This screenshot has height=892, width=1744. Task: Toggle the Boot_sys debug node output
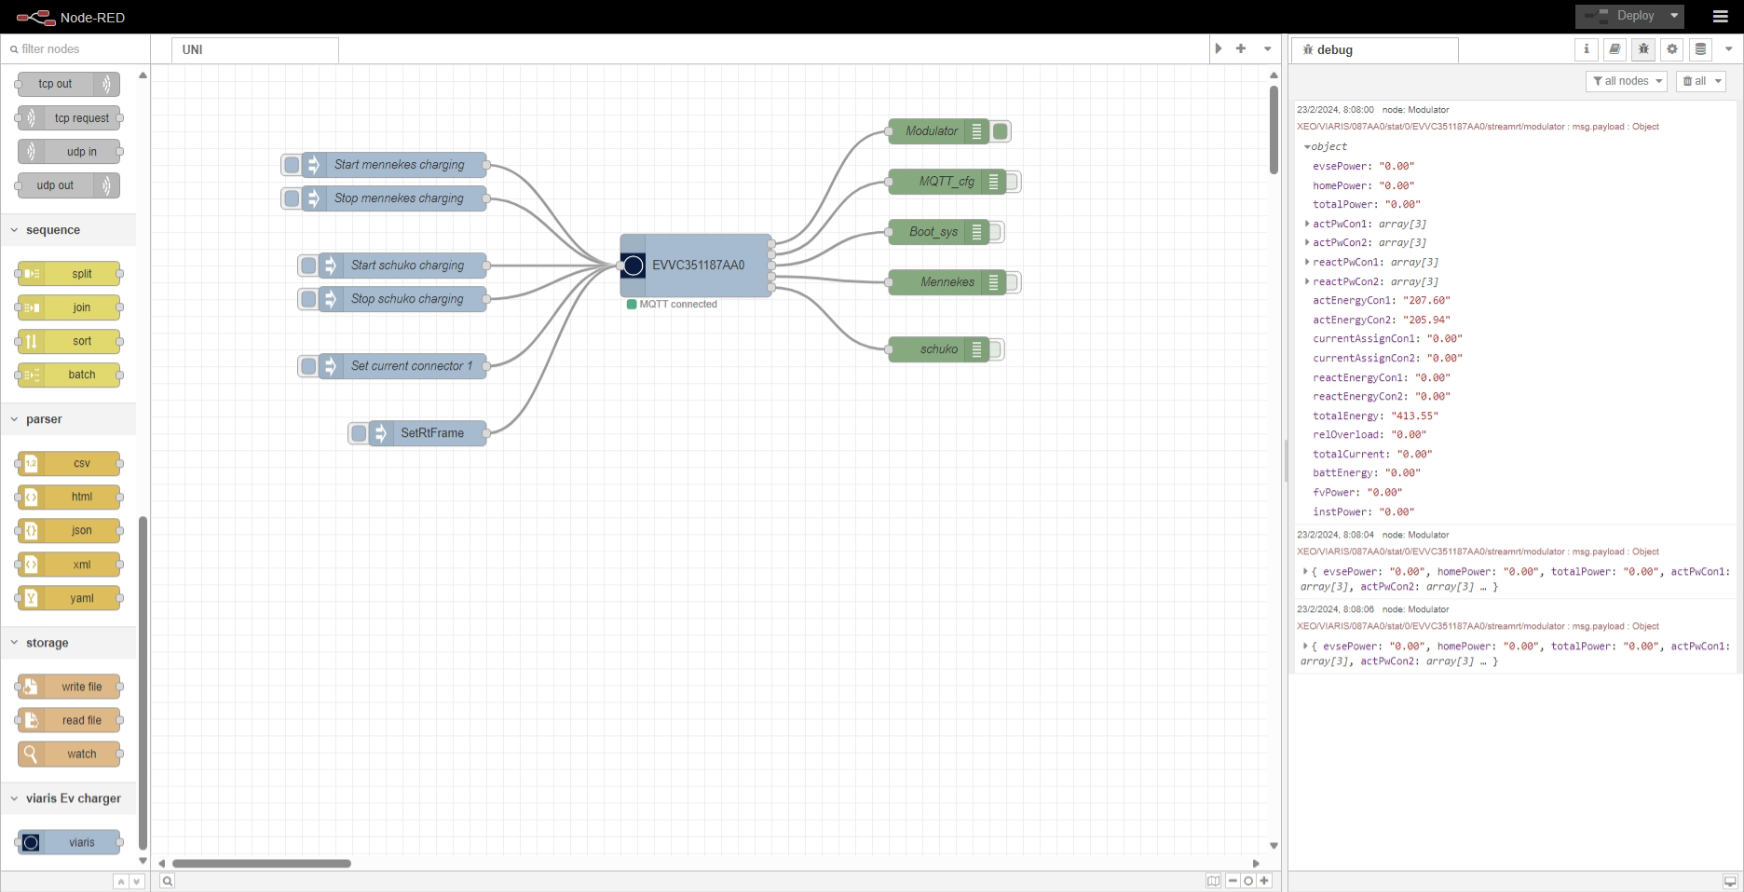(x=996, y=232)
